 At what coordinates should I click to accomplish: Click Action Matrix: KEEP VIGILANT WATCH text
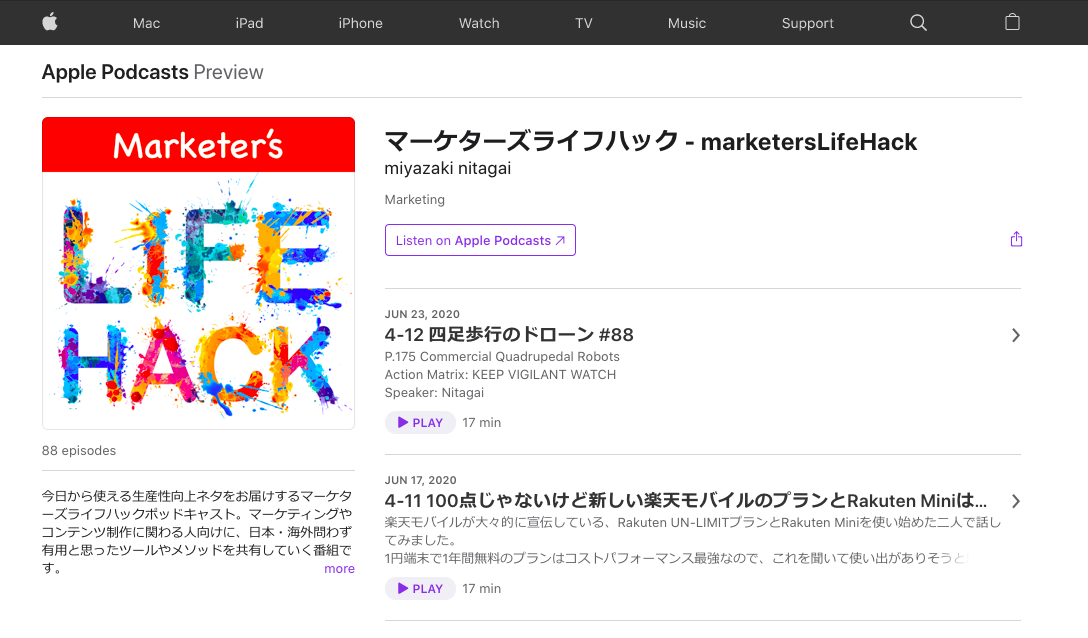coord(500,374)
